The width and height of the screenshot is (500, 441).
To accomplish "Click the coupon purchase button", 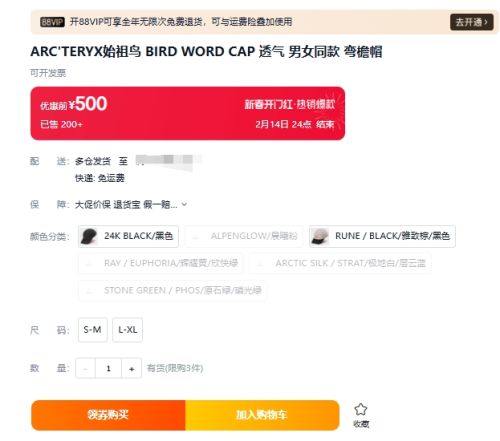I will [108, 415].
